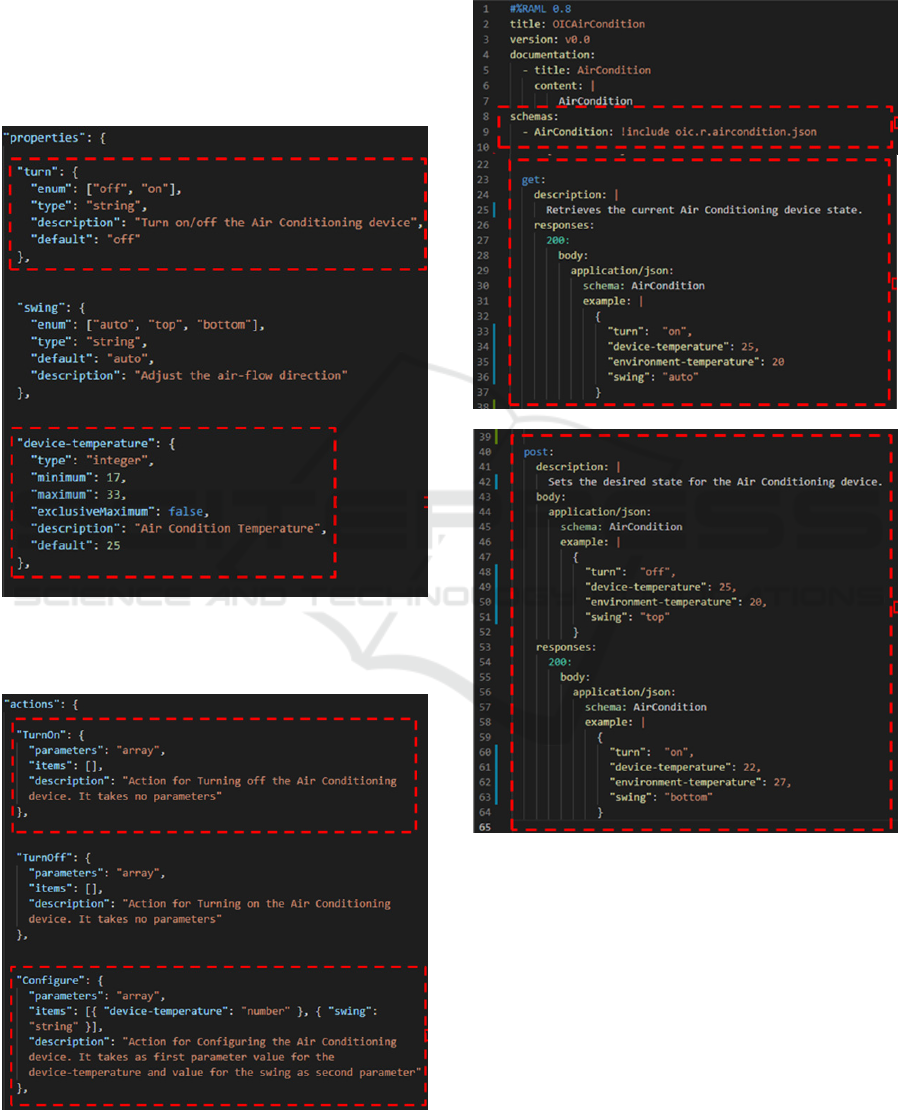Image resolution: width=901 pixels, height=1110 pixels.
Task: Click the "properties" key at top of JSON
Action: point(40,137)
